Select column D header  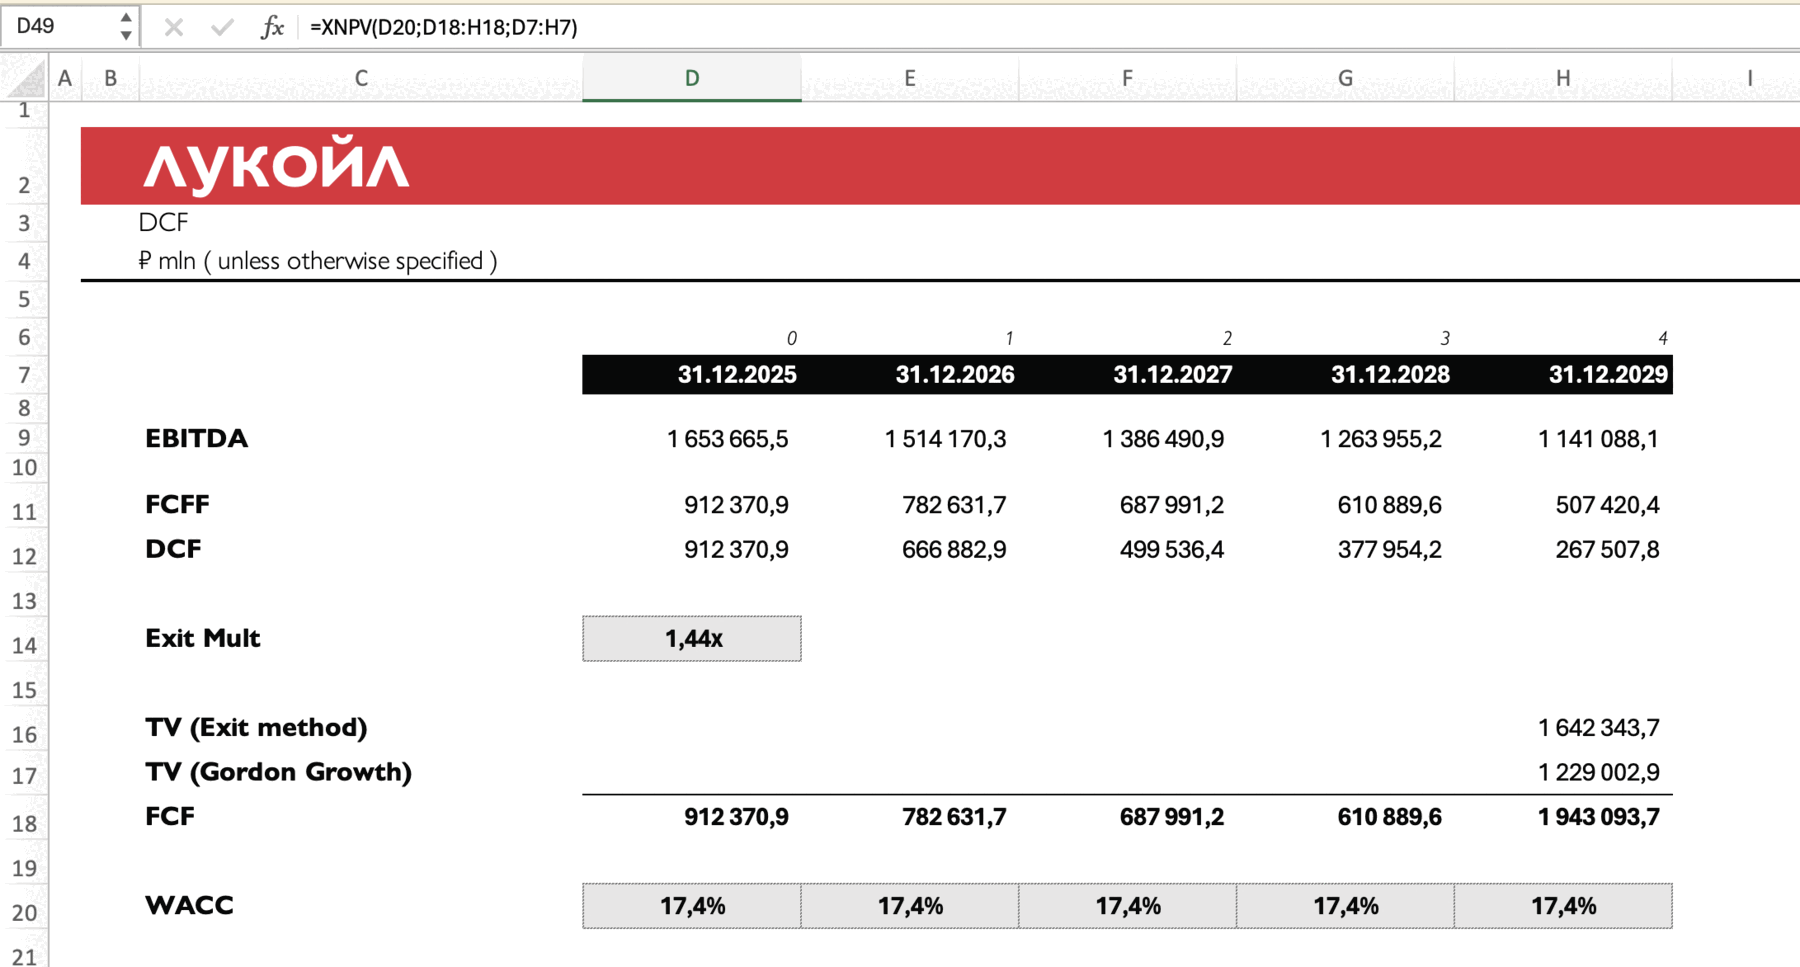point(692,78)
